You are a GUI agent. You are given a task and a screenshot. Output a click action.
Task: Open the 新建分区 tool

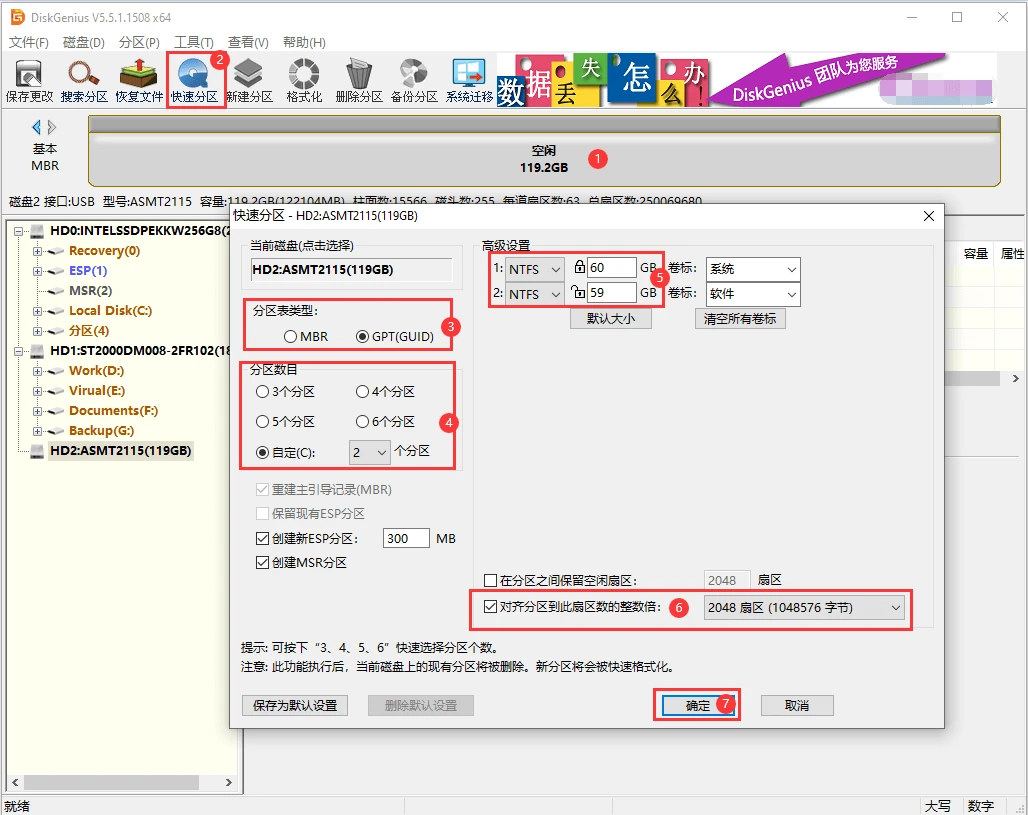[250, 78]
